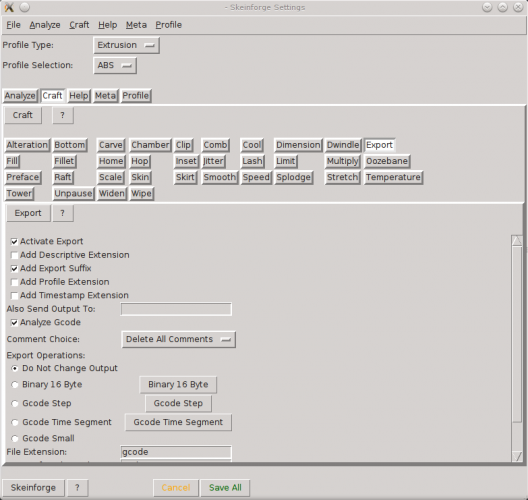Switch to the Meta tab
The width and height of the screenshot is (528, 500).
[105, 96]
